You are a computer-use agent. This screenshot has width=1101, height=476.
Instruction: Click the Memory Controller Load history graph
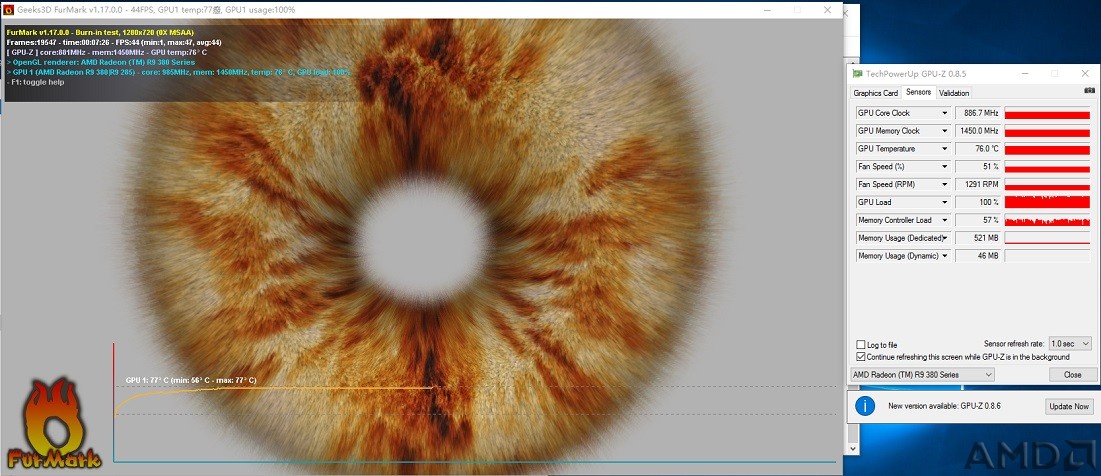point(1047,220)
